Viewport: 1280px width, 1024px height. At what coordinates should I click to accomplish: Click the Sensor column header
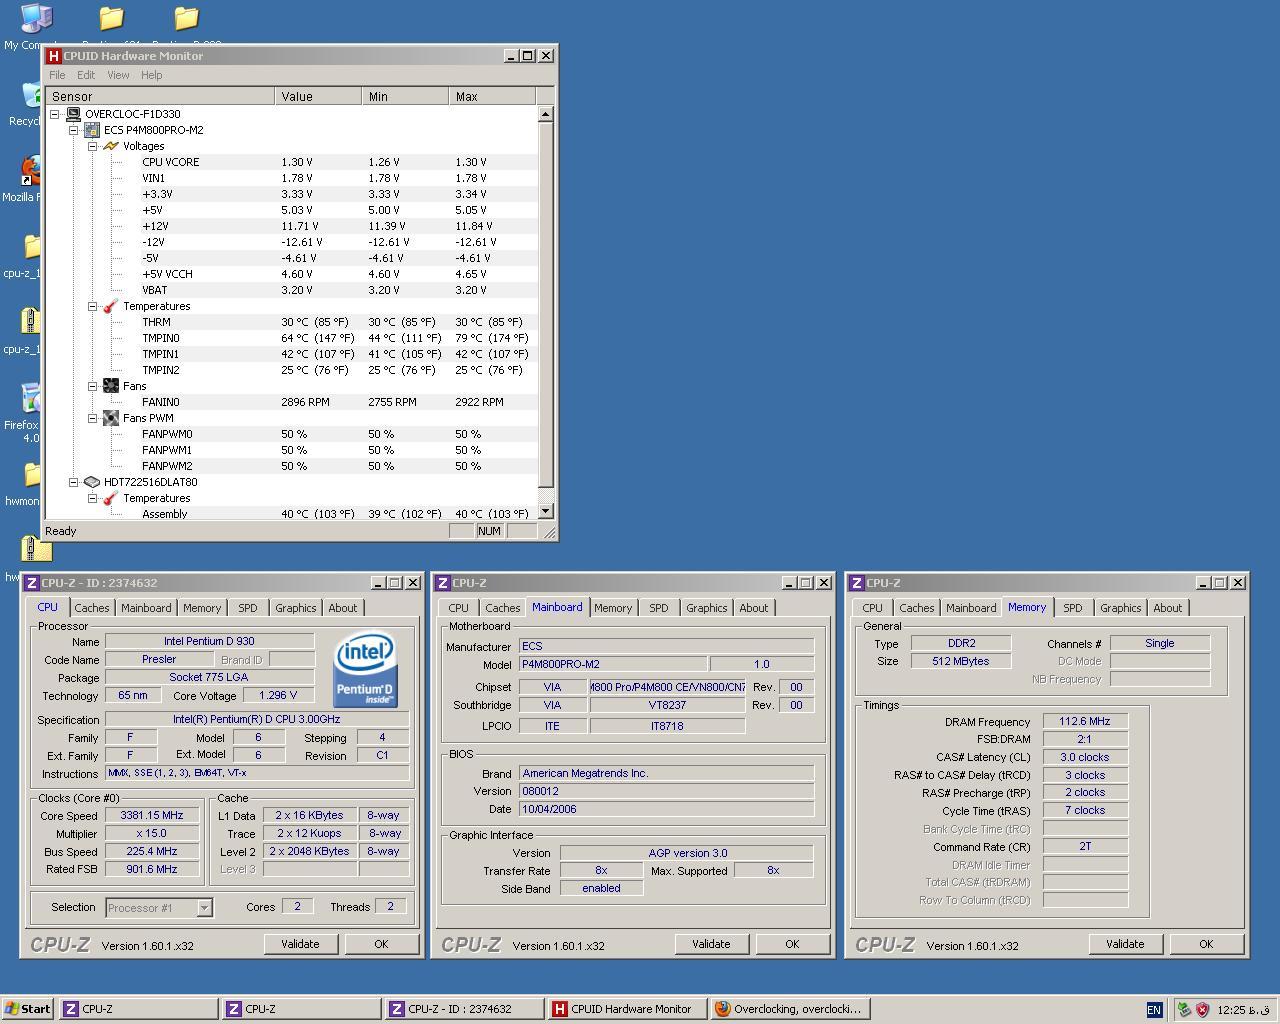click(x=160, y=96)
